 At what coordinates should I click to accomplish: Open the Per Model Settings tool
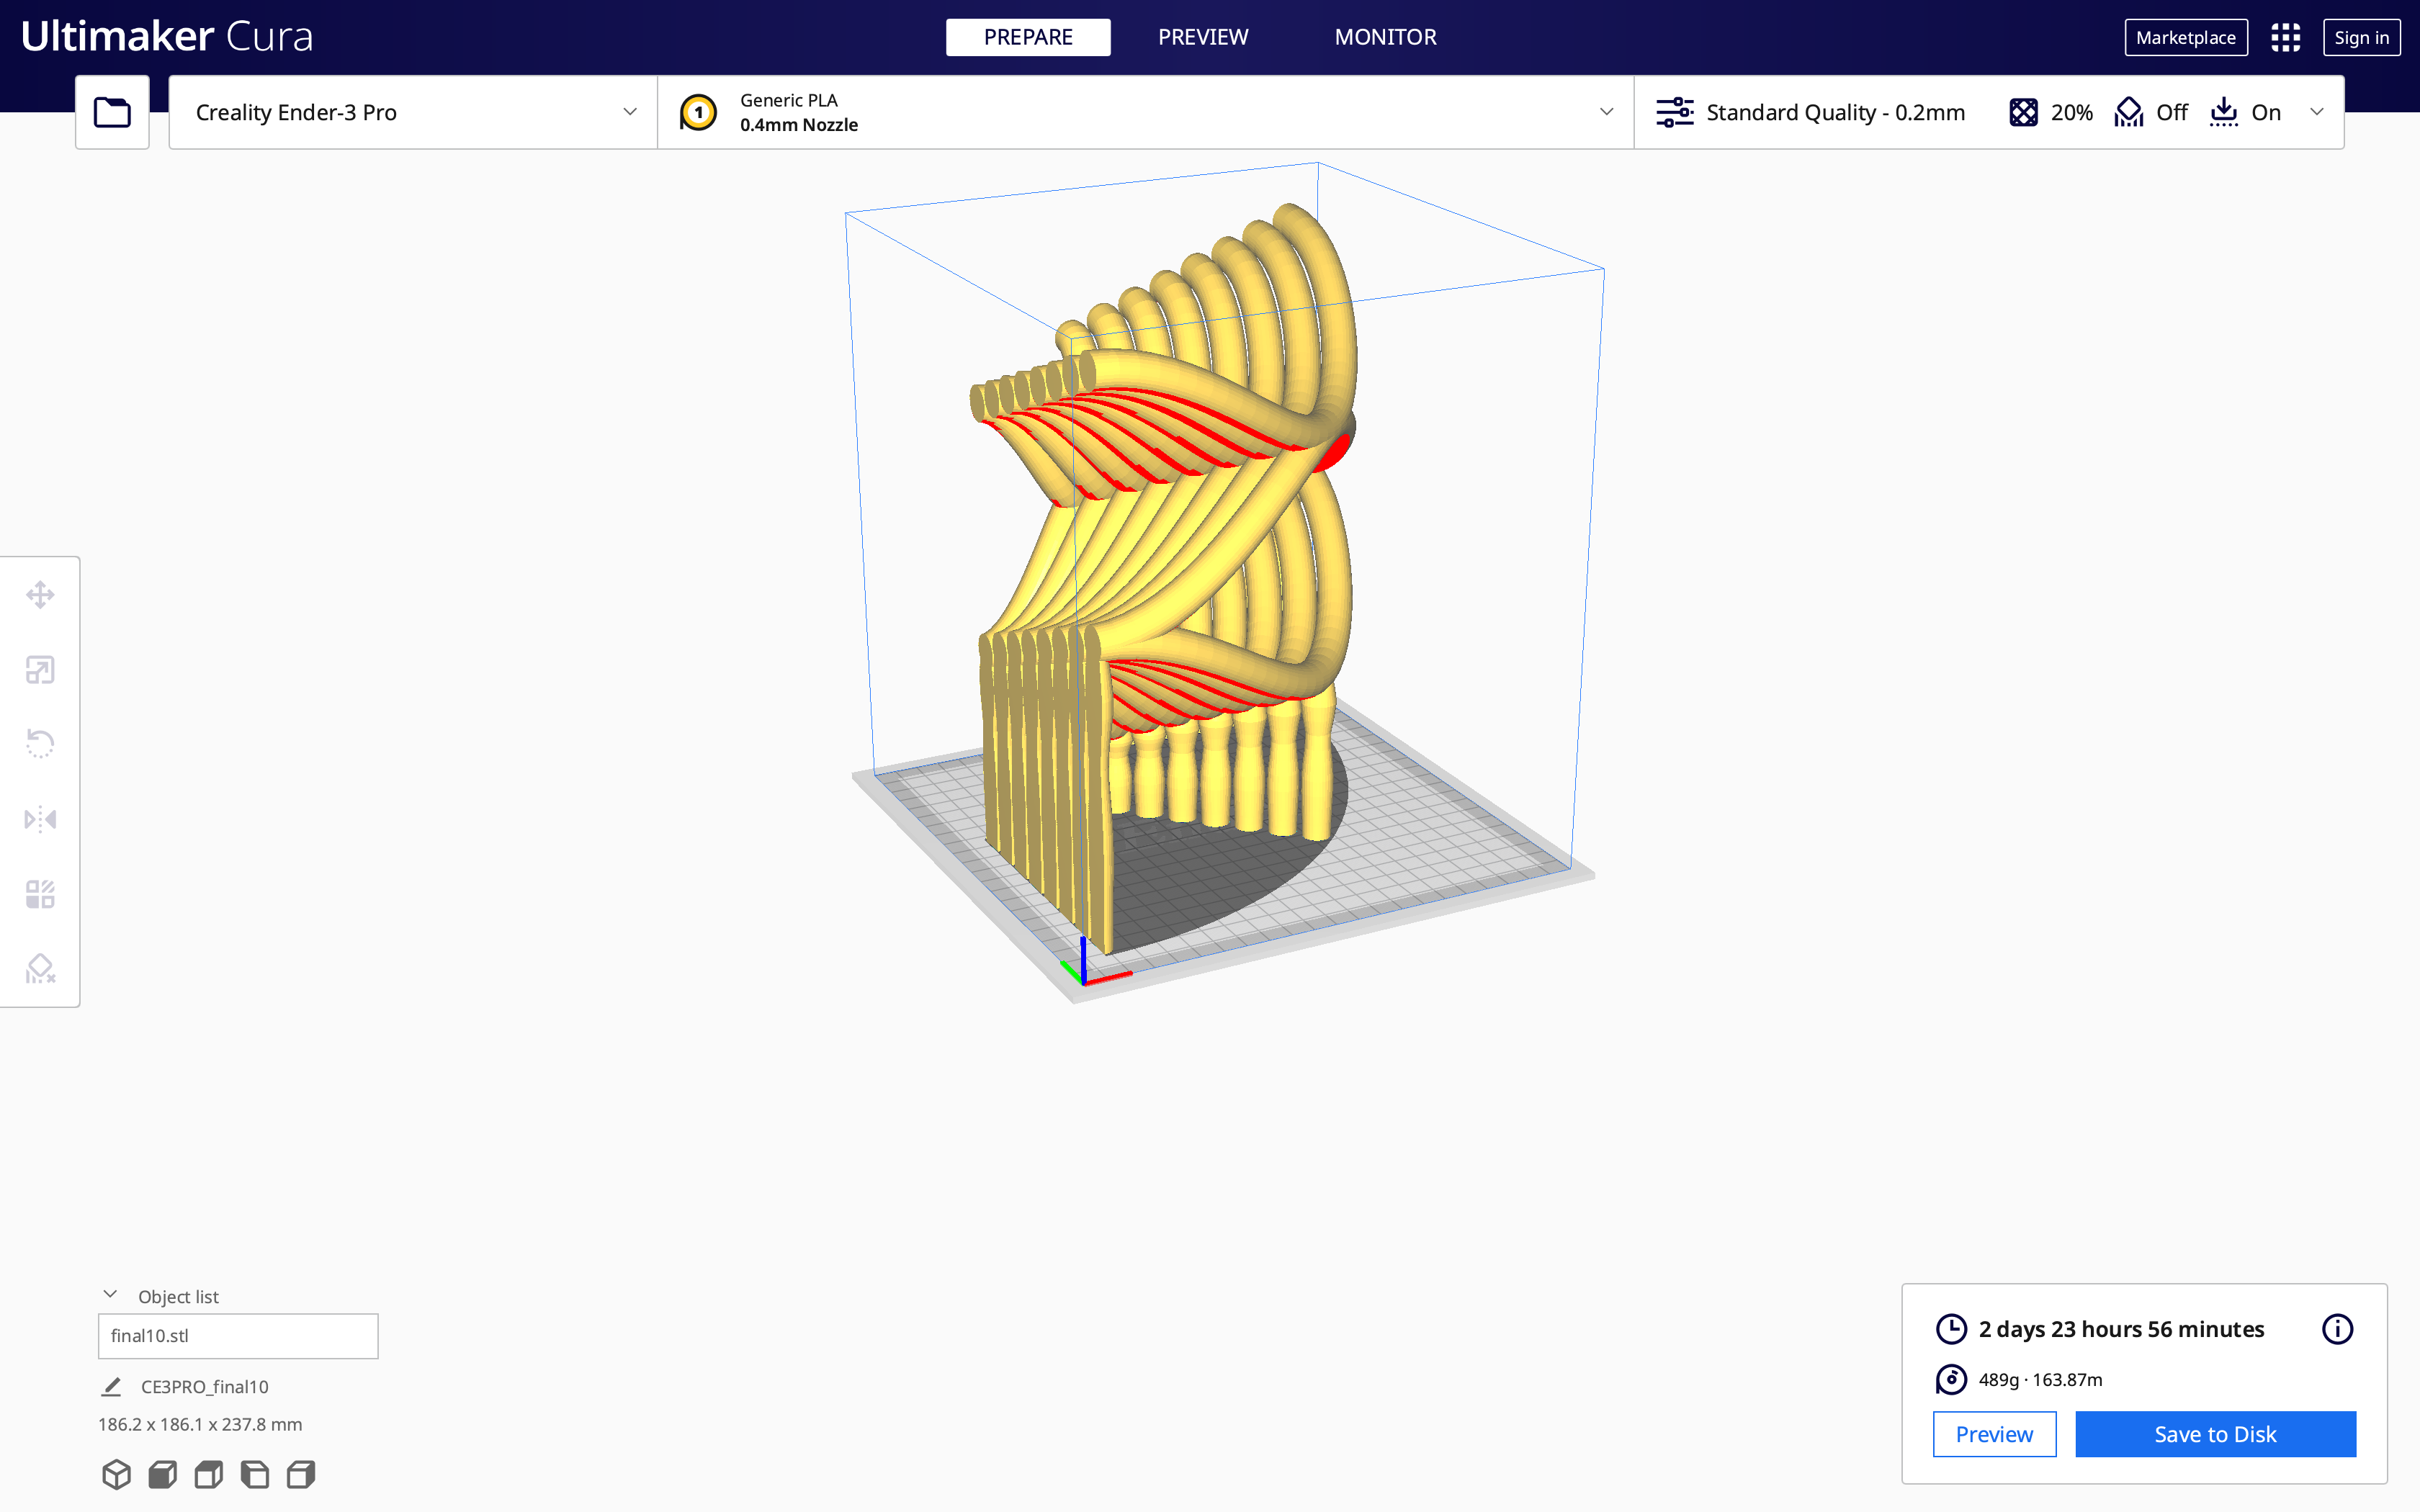pyautogui.click(x=40, y=894)
